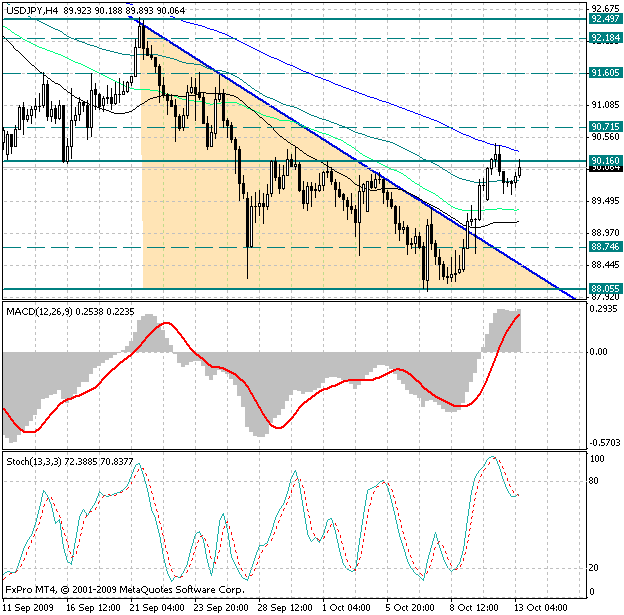Click the Stoch(13,3,3) indicator label
Screen dimensions: 624x615
point(34,462)
